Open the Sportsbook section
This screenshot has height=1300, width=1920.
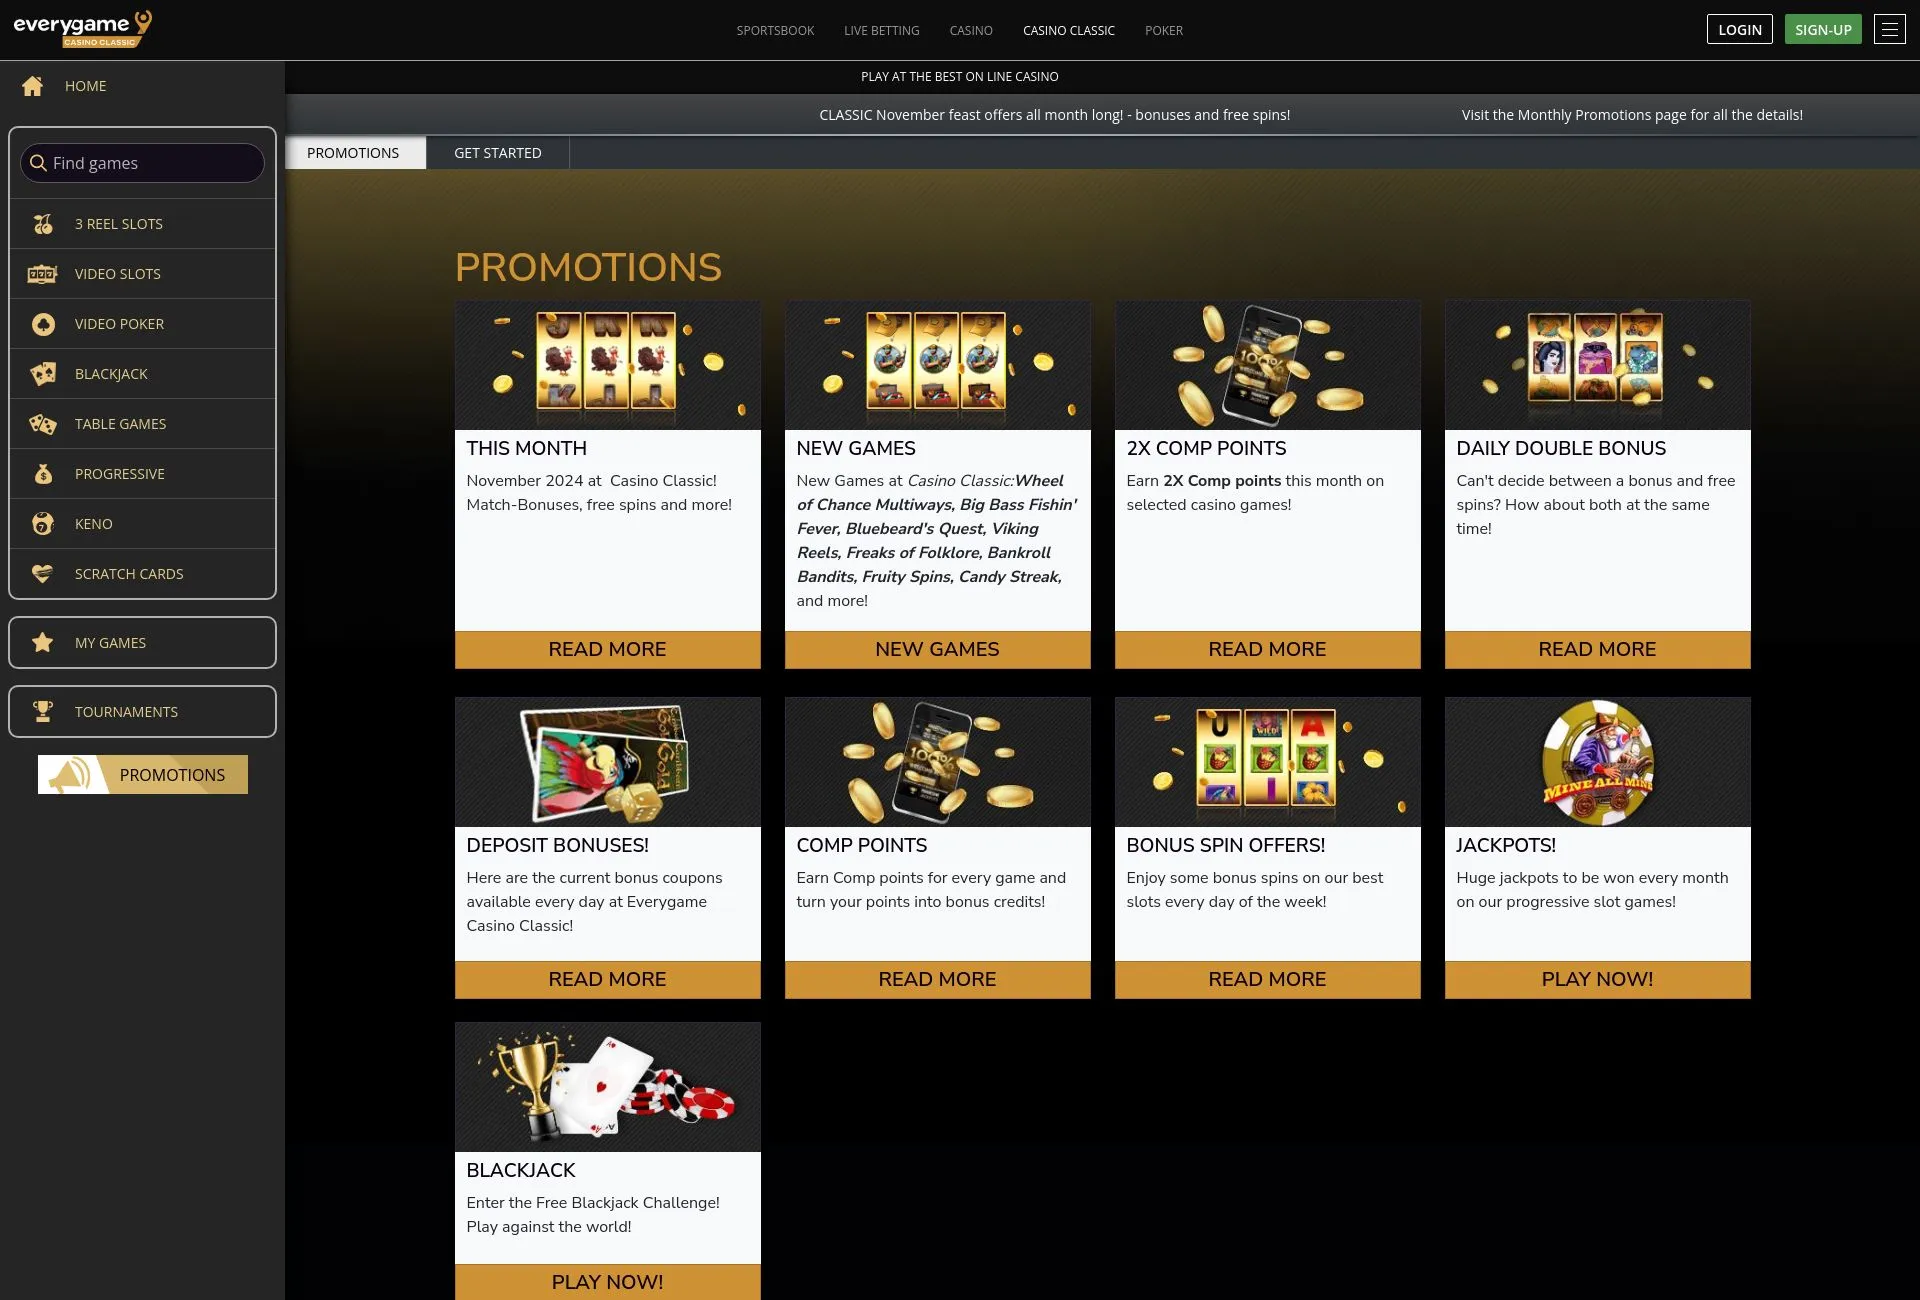click(x=775, y=31)
